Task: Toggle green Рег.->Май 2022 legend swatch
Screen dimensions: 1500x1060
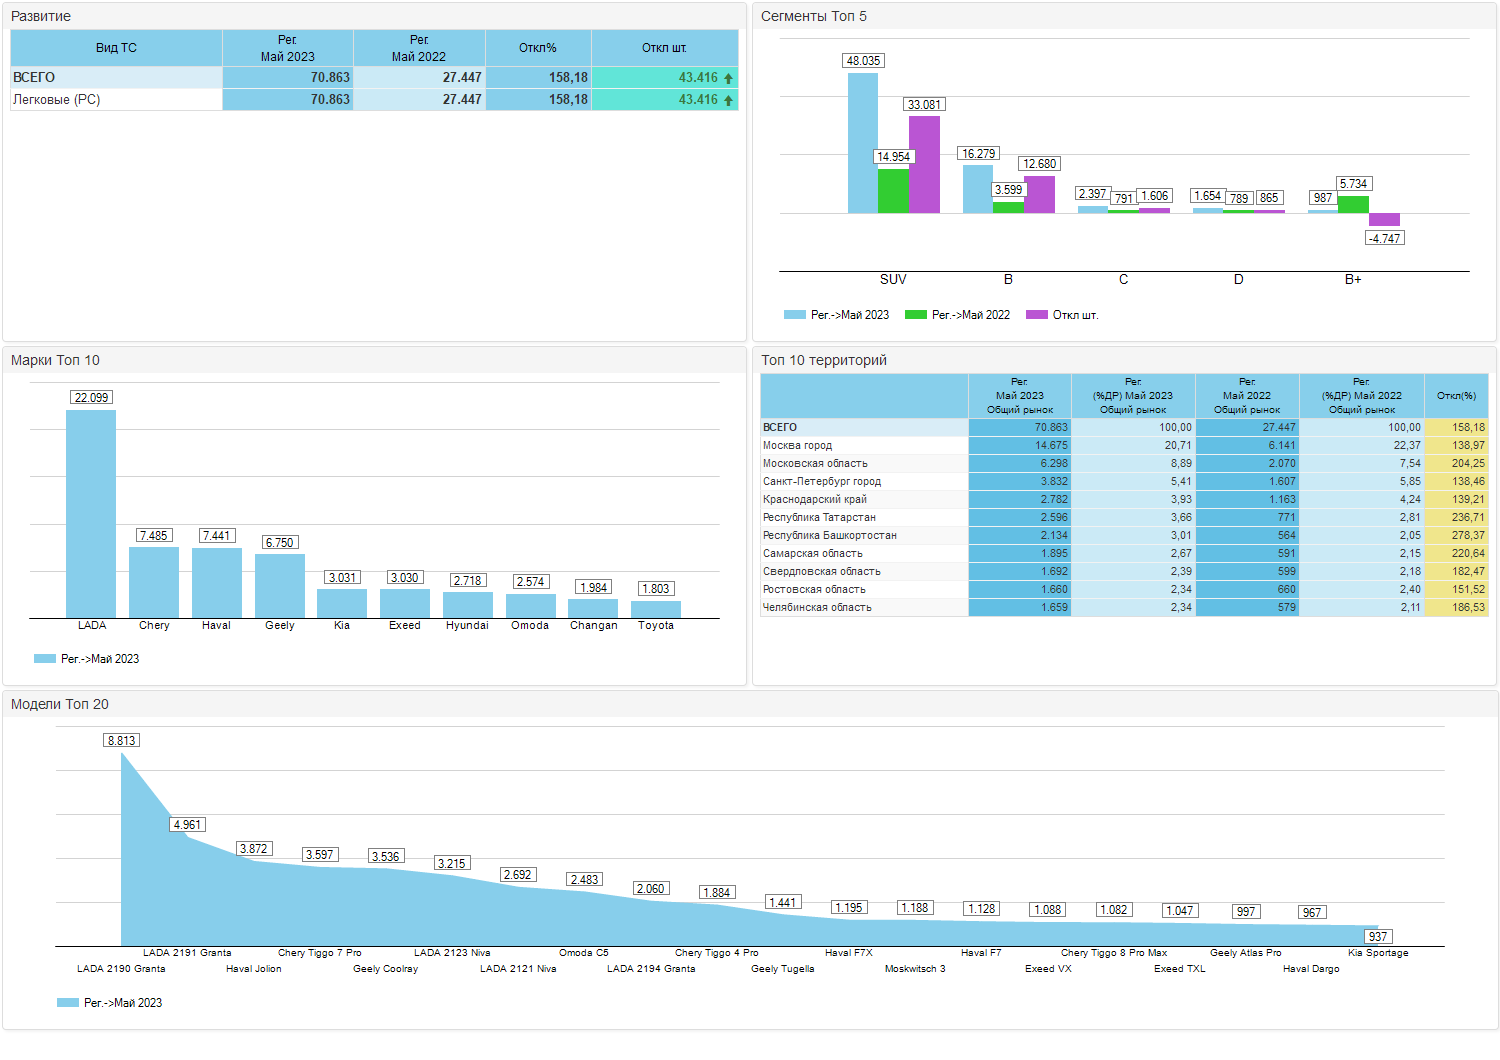Action: (x=915, y=315)
